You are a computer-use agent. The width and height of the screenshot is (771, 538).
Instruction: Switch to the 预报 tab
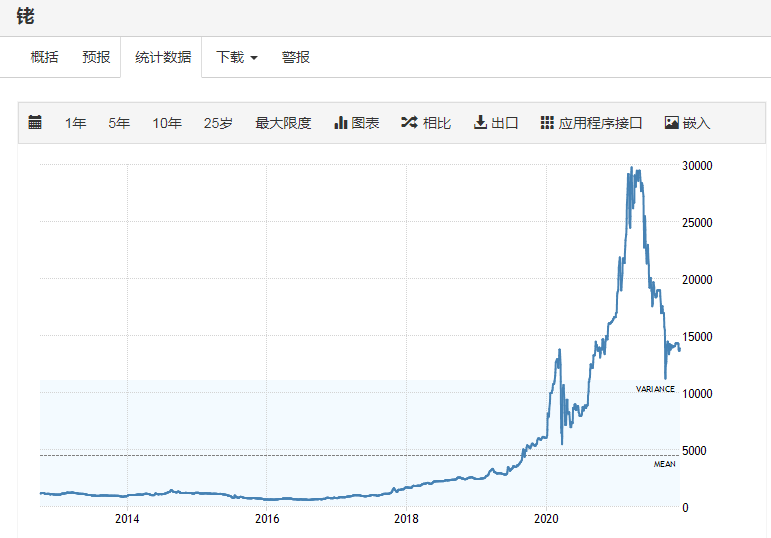[96, 58]
